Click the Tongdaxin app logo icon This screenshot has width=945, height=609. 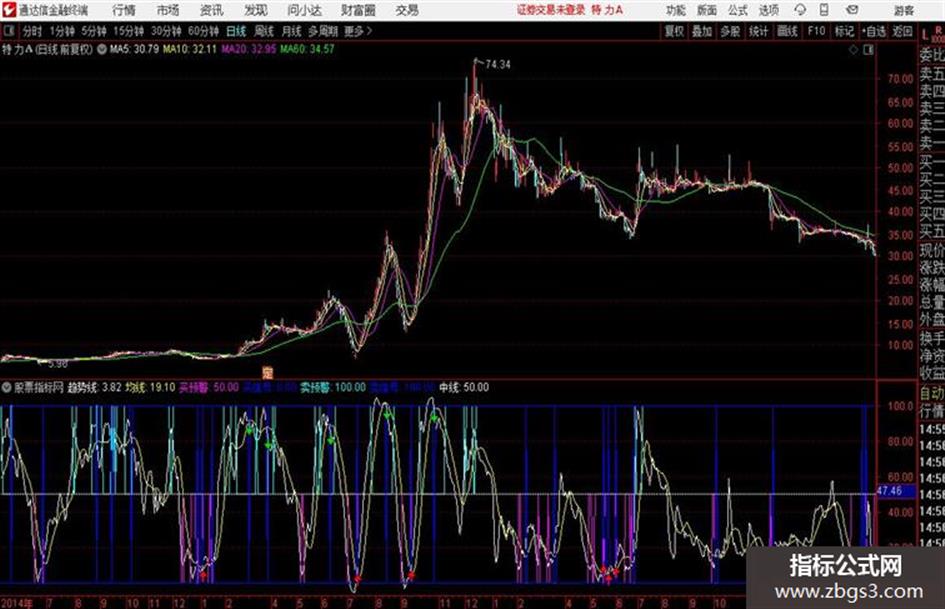click(8, 10)
